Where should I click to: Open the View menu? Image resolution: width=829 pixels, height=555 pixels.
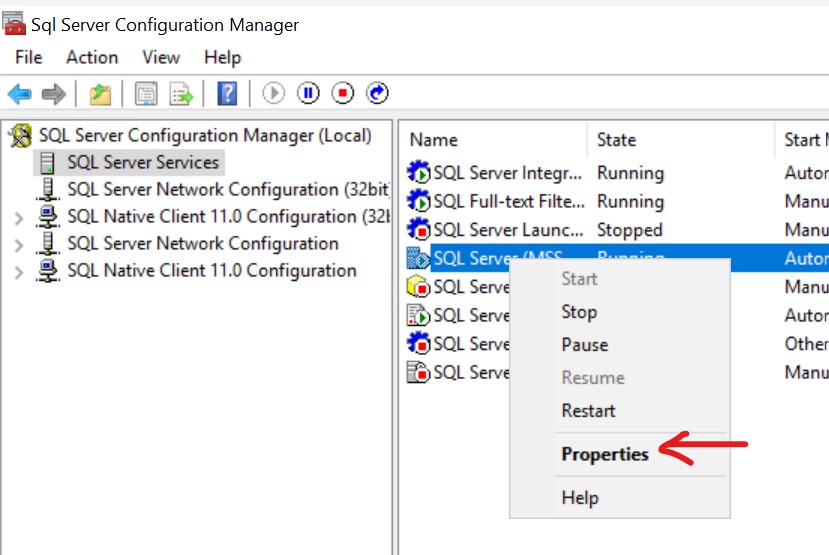coord(161,57)
